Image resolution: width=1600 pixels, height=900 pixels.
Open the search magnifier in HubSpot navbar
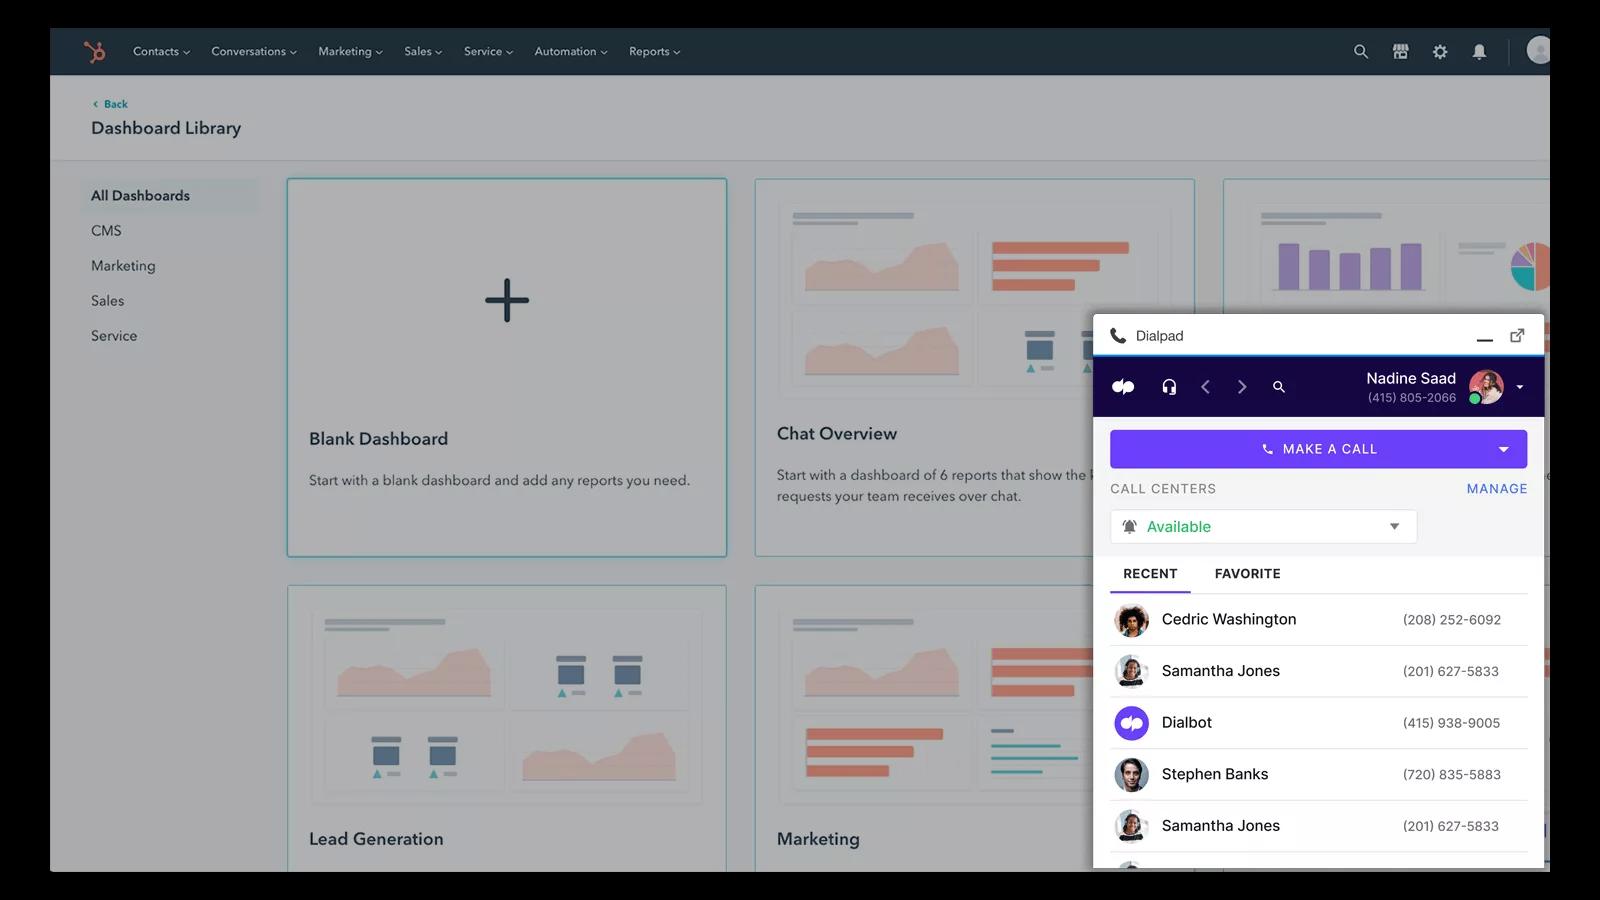1361,51
